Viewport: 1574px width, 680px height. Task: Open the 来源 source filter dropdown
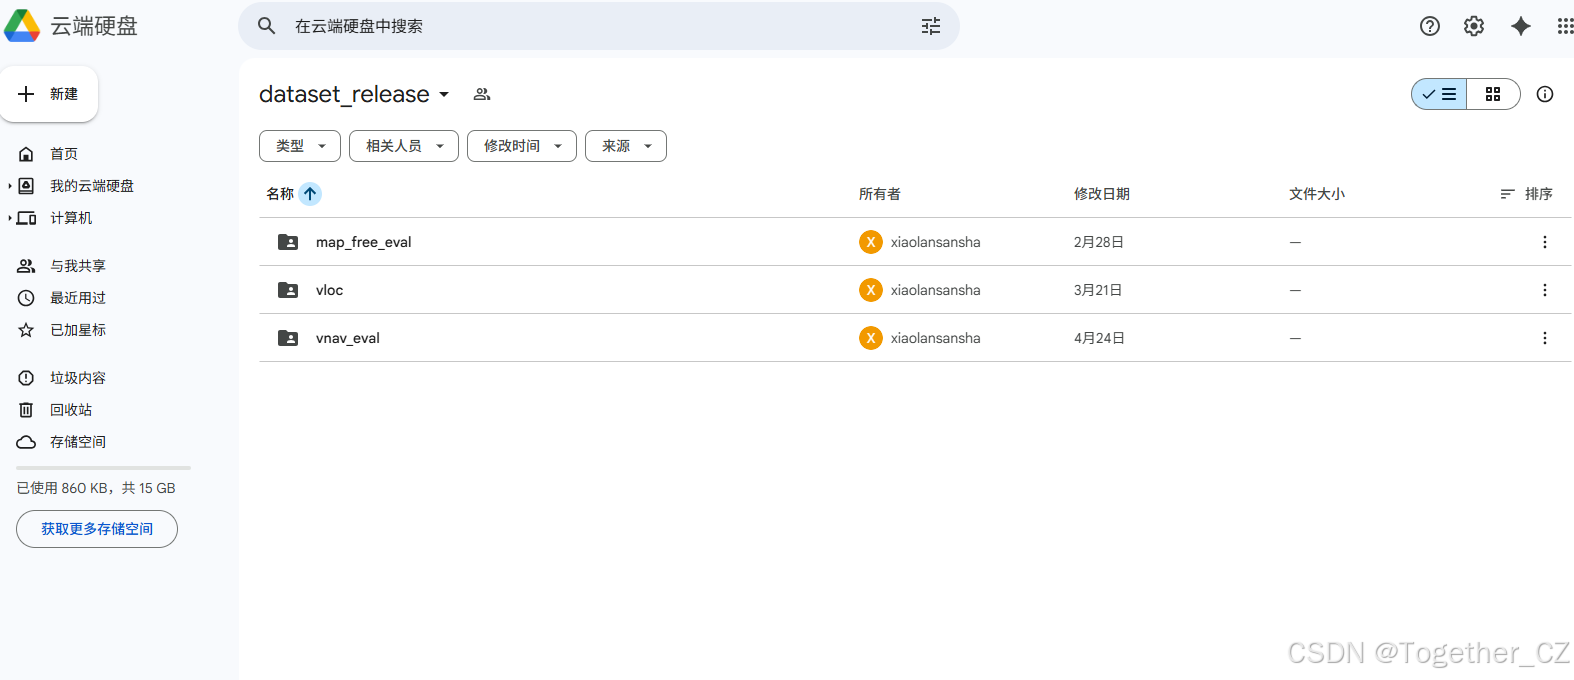click(x=626, y=146)
